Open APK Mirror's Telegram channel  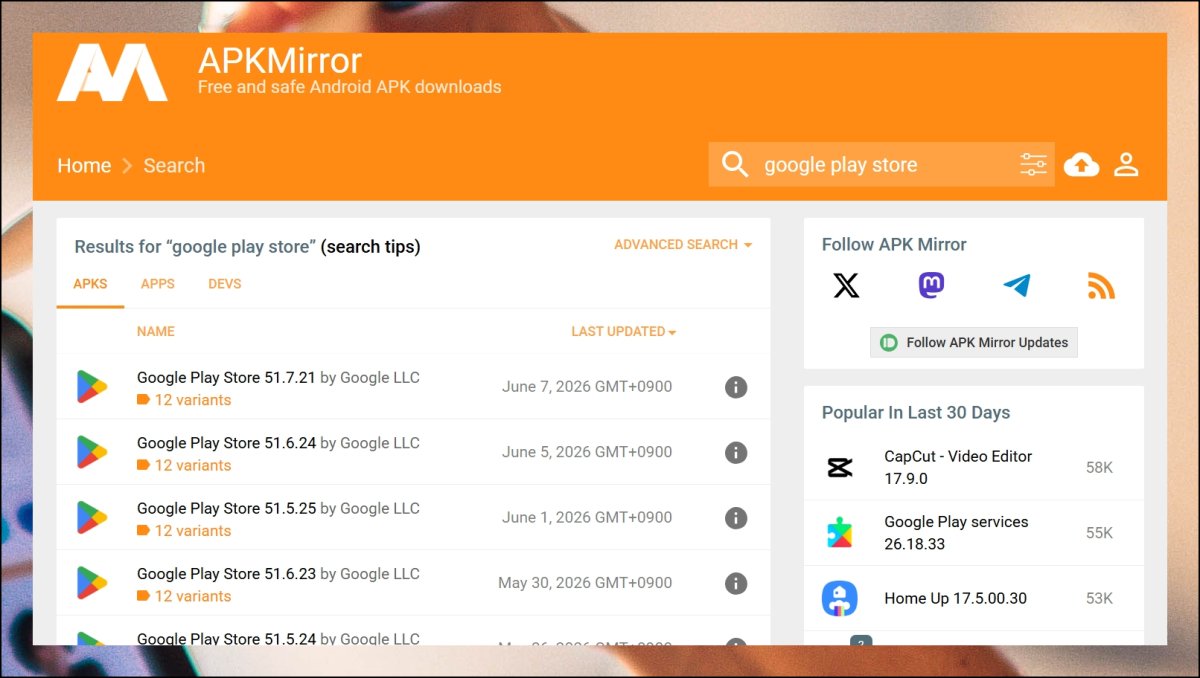[1016, 286]
